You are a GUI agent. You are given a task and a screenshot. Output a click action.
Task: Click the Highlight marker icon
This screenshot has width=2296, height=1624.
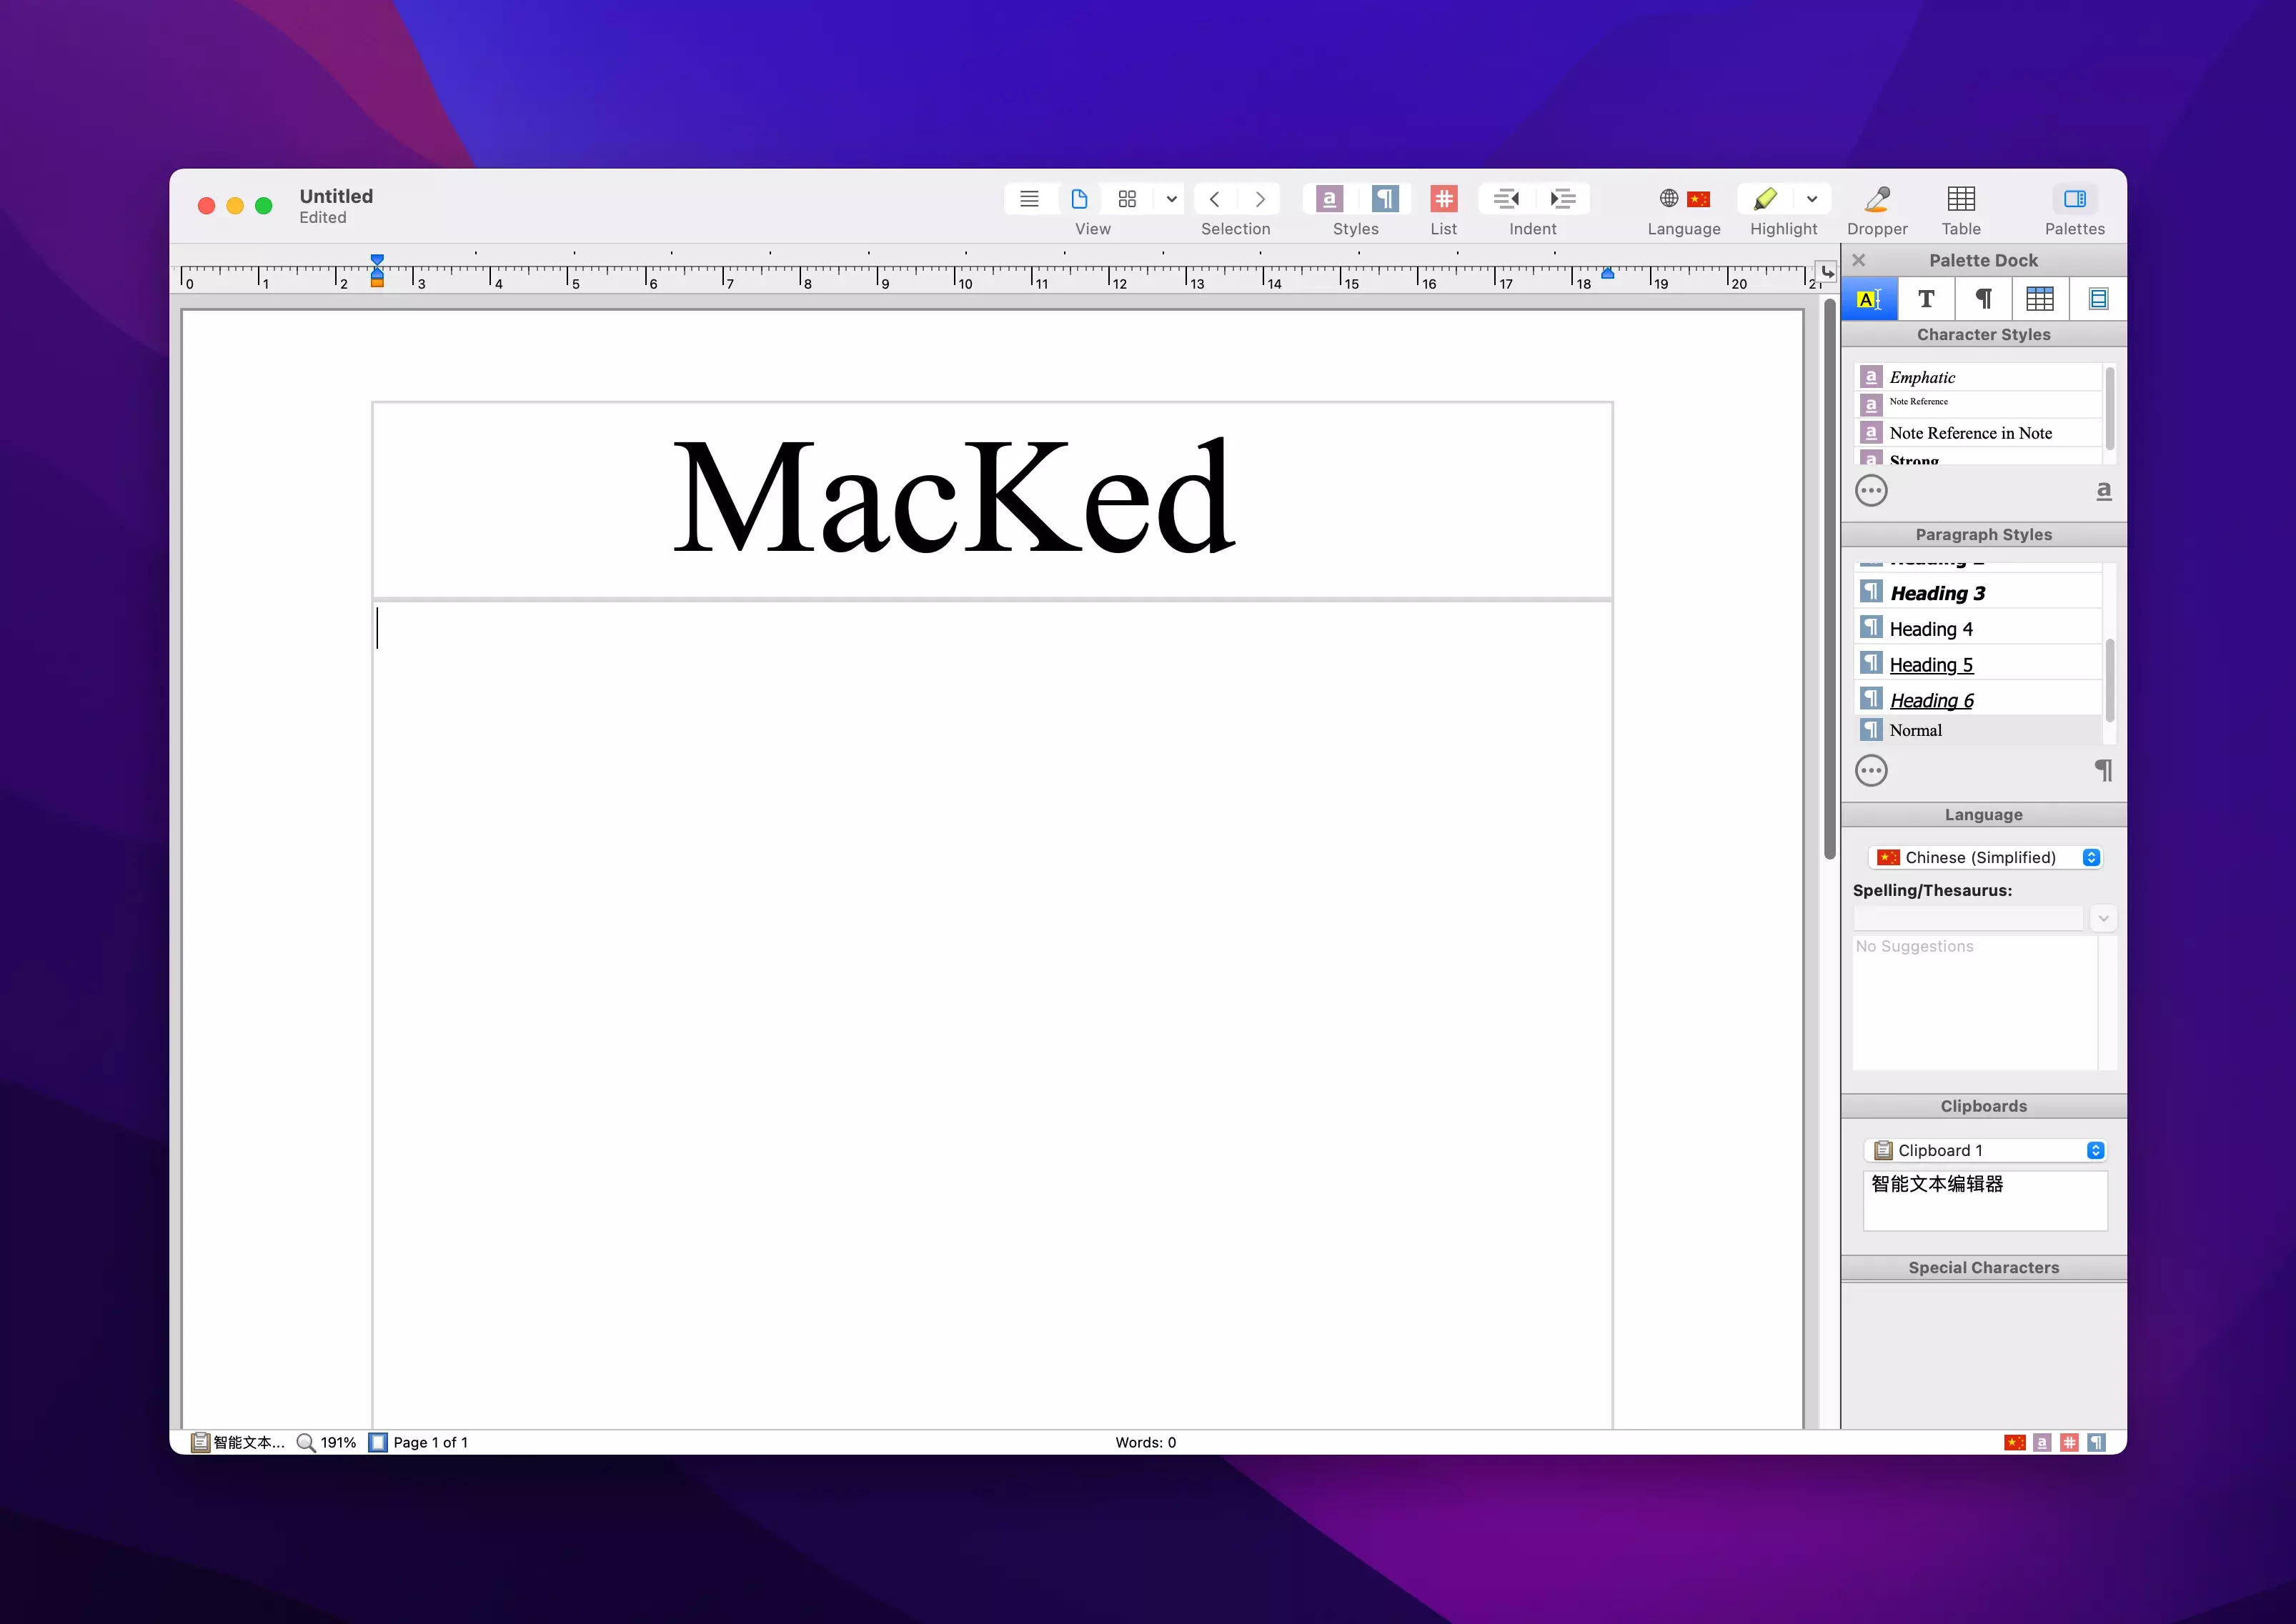coord(1765,199)
